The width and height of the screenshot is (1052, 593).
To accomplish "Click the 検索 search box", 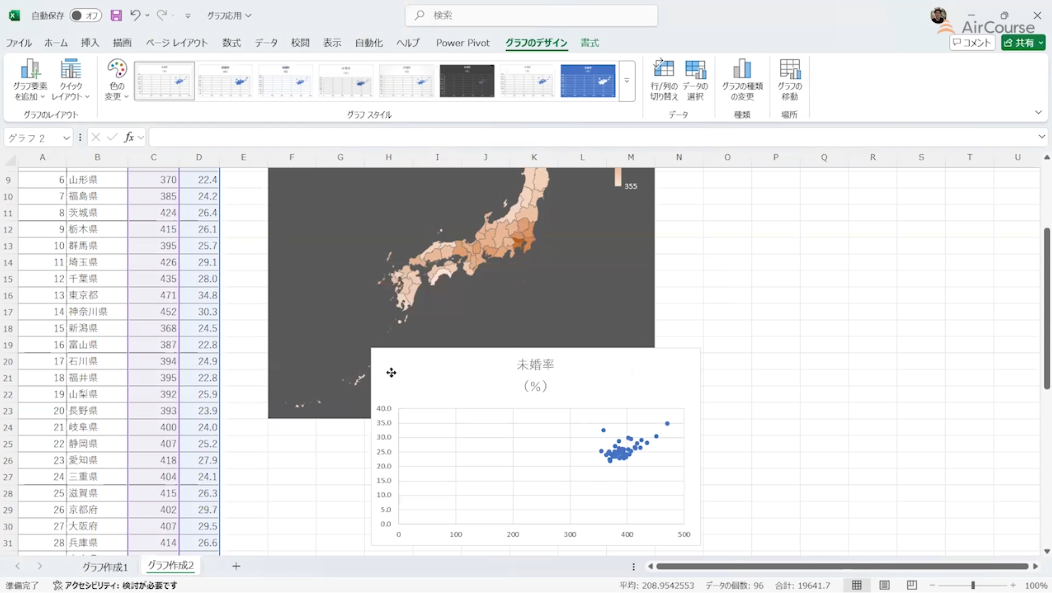I will pos(532,15).
